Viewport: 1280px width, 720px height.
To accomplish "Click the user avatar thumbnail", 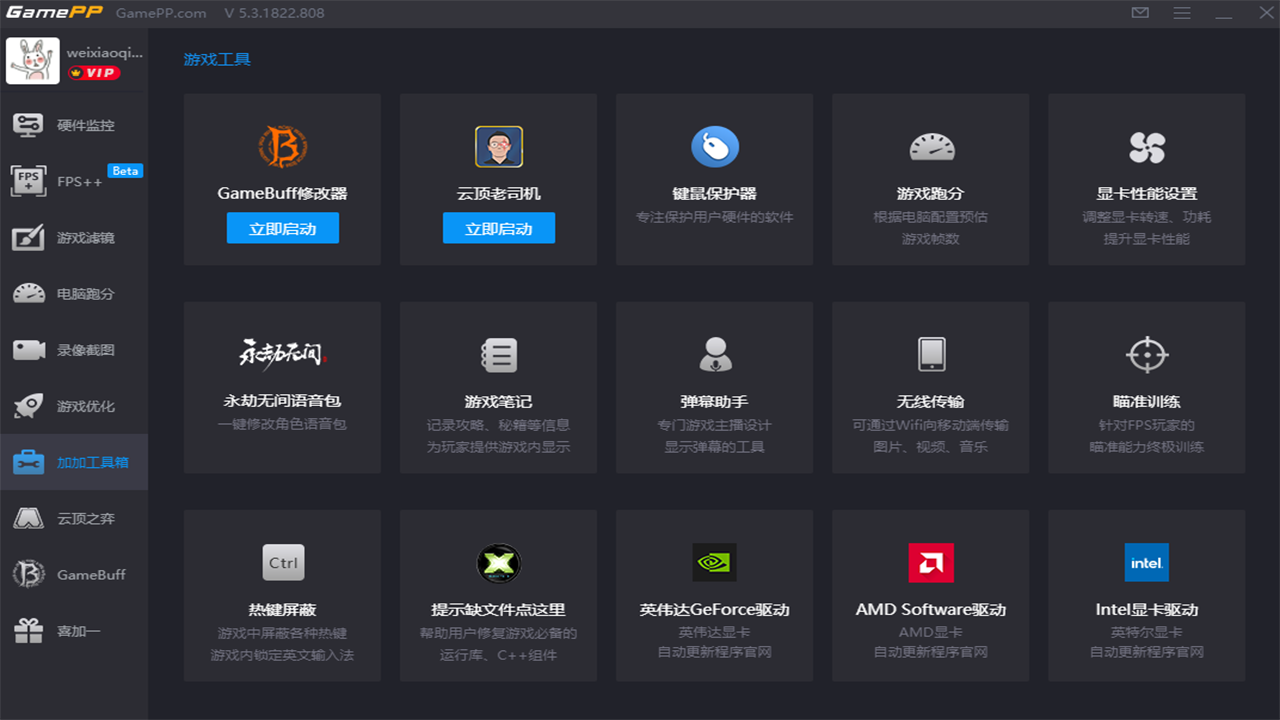I will (x=32, y=61).
